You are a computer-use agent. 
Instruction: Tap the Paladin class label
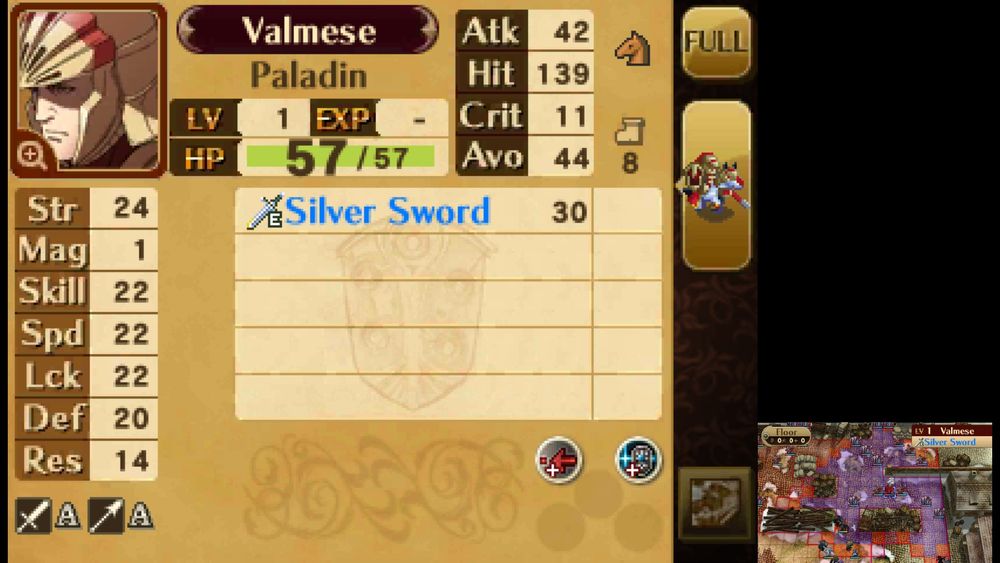click(309, 75)
